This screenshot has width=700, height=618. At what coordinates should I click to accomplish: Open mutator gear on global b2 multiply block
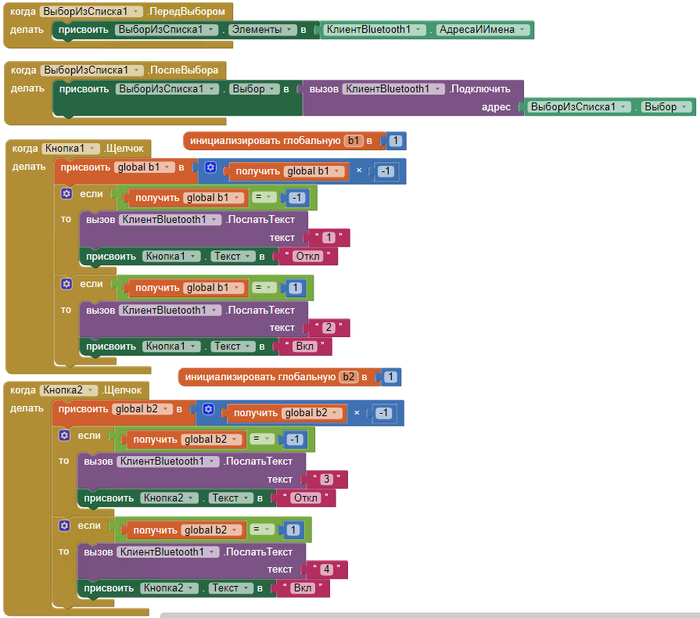(x=208, y=409)
